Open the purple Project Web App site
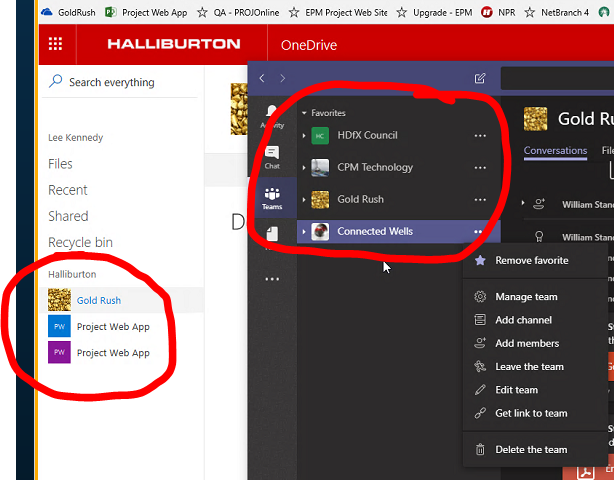The width and height of the screenshot is (614, 480). coord(113,353)
